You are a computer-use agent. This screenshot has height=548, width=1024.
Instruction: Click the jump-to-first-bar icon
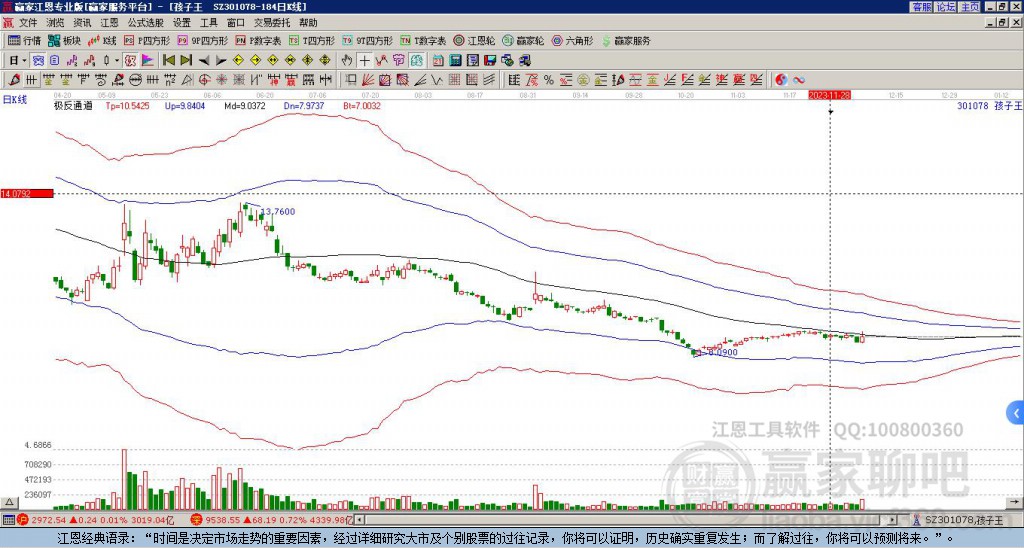168,60
